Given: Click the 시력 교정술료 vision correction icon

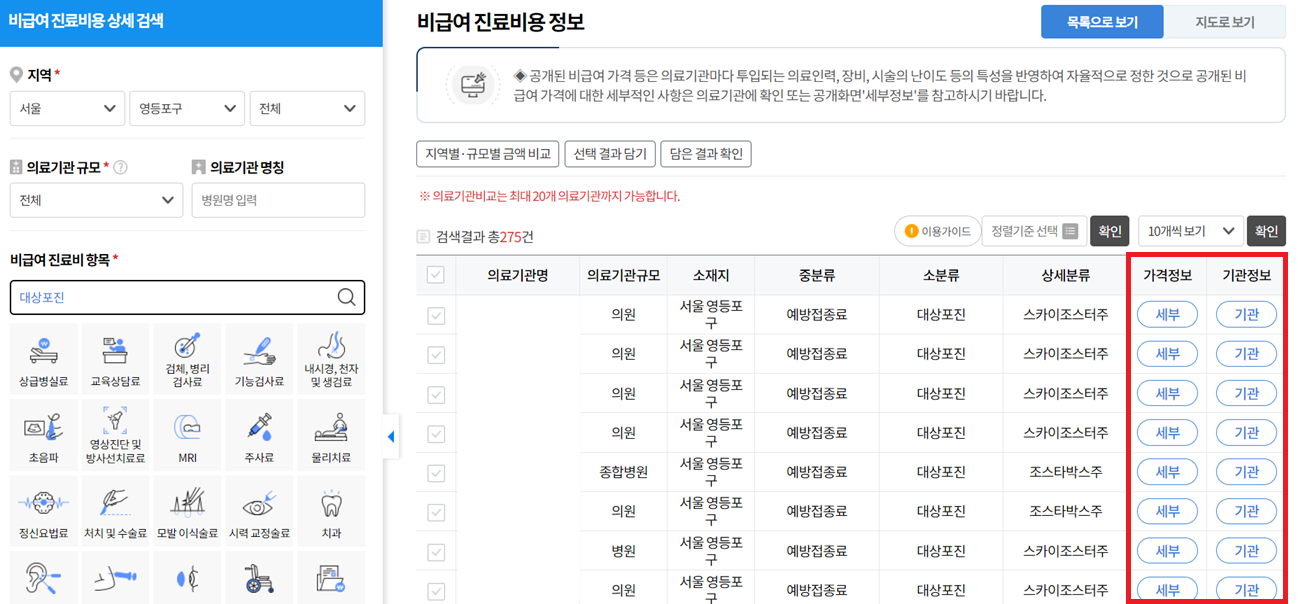Looking at the screenshot, I should [x=259, y=509].
